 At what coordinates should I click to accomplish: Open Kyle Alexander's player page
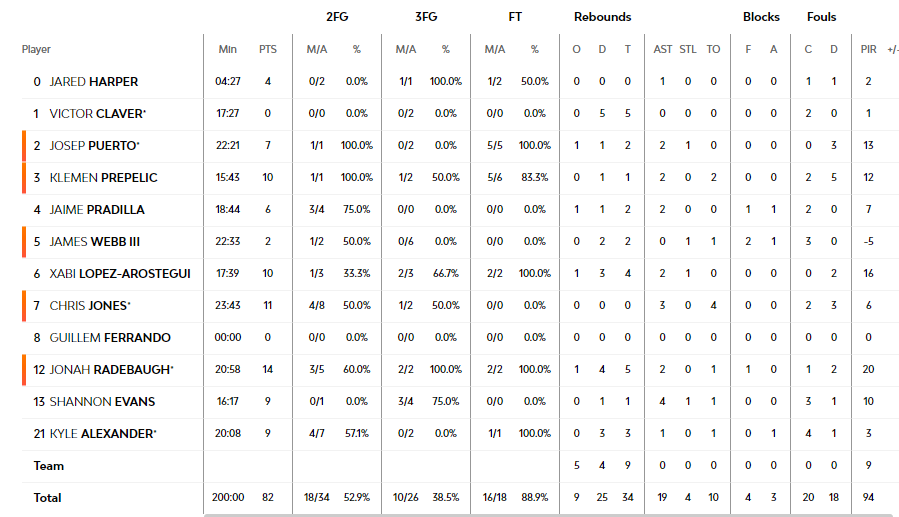(x=103, y=434)
